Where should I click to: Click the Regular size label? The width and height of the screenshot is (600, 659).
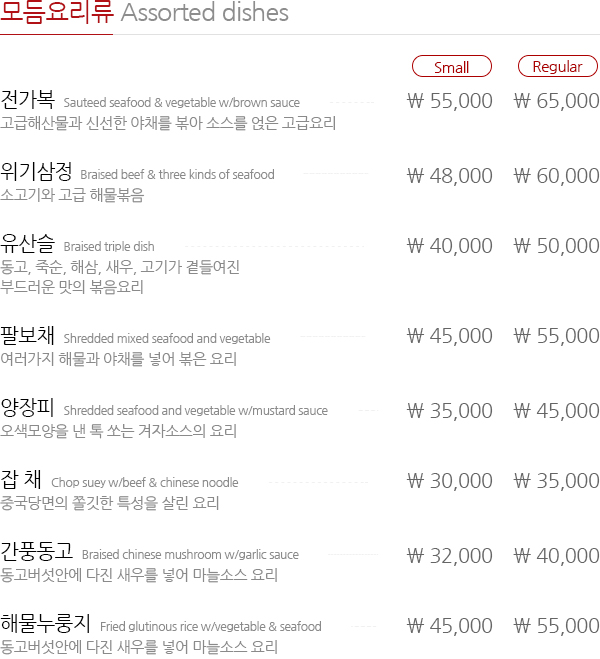558,66
